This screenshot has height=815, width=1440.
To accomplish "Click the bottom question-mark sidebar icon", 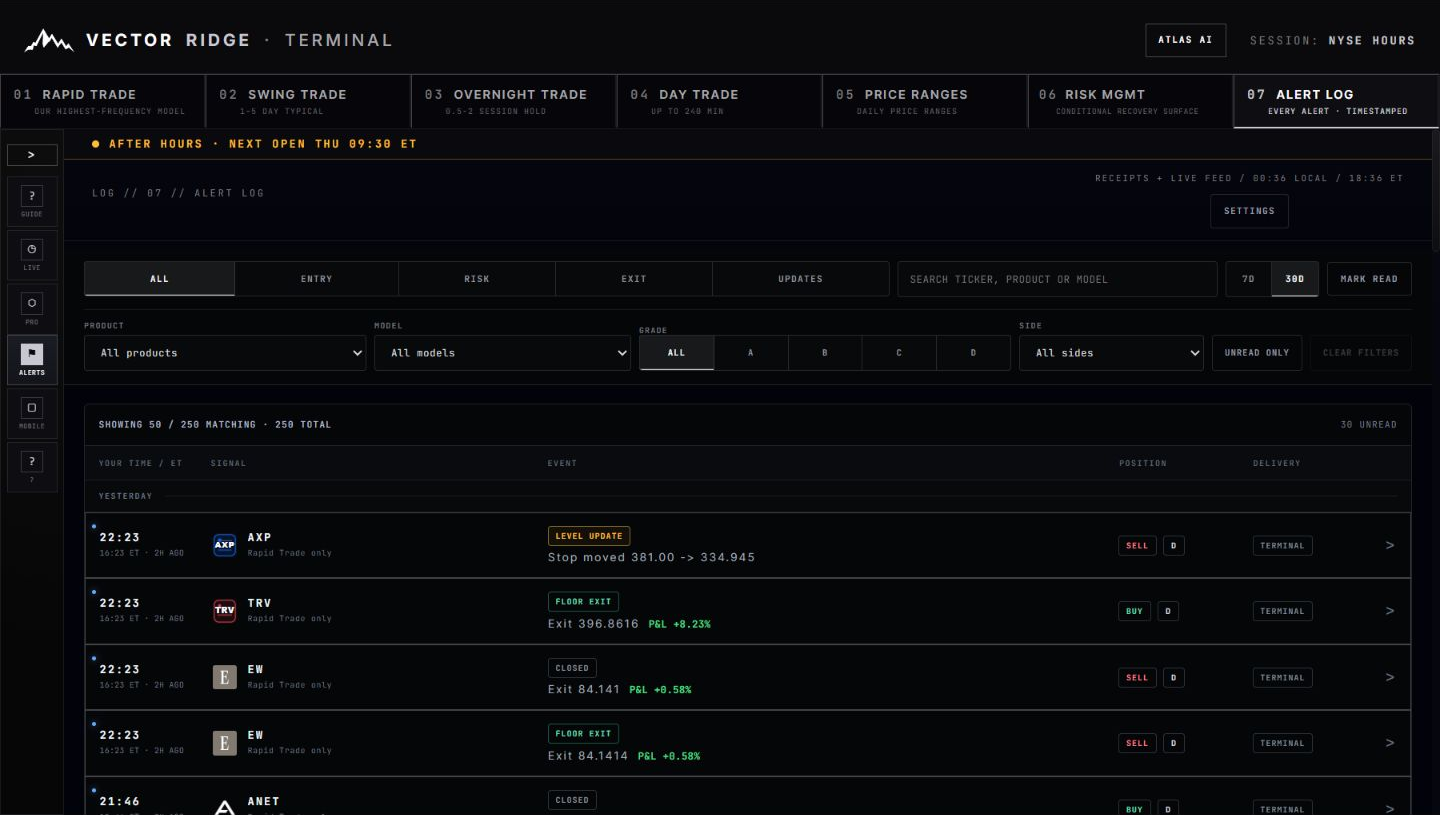I will coord(32,466).
